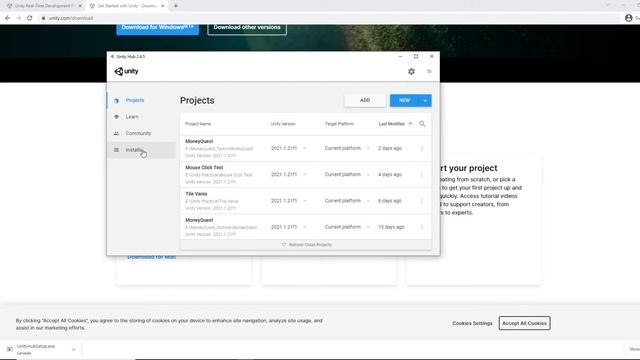Screen dimensions: 640x360
Task: Open Cookies Settings
Action: [472, 323]
